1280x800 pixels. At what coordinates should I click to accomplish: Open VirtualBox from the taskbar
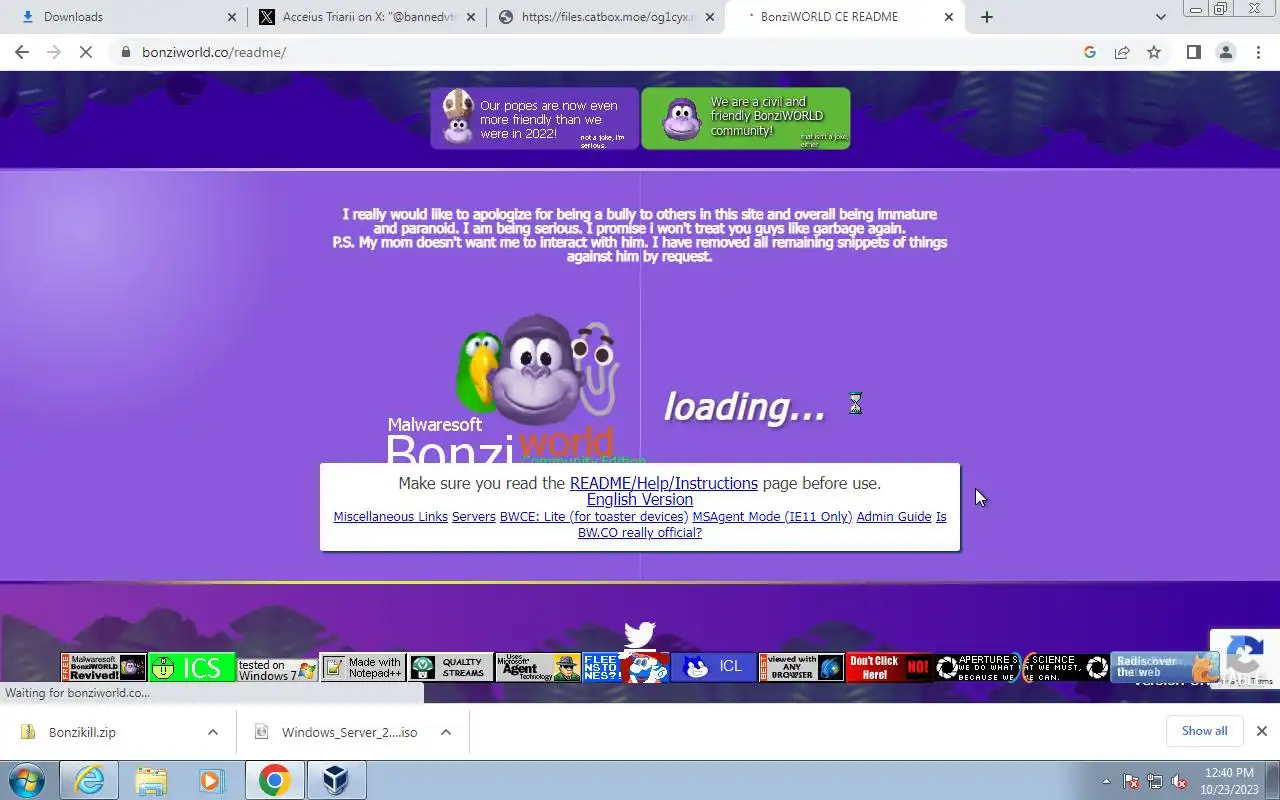pyautogui.click(x=336, y=780)
